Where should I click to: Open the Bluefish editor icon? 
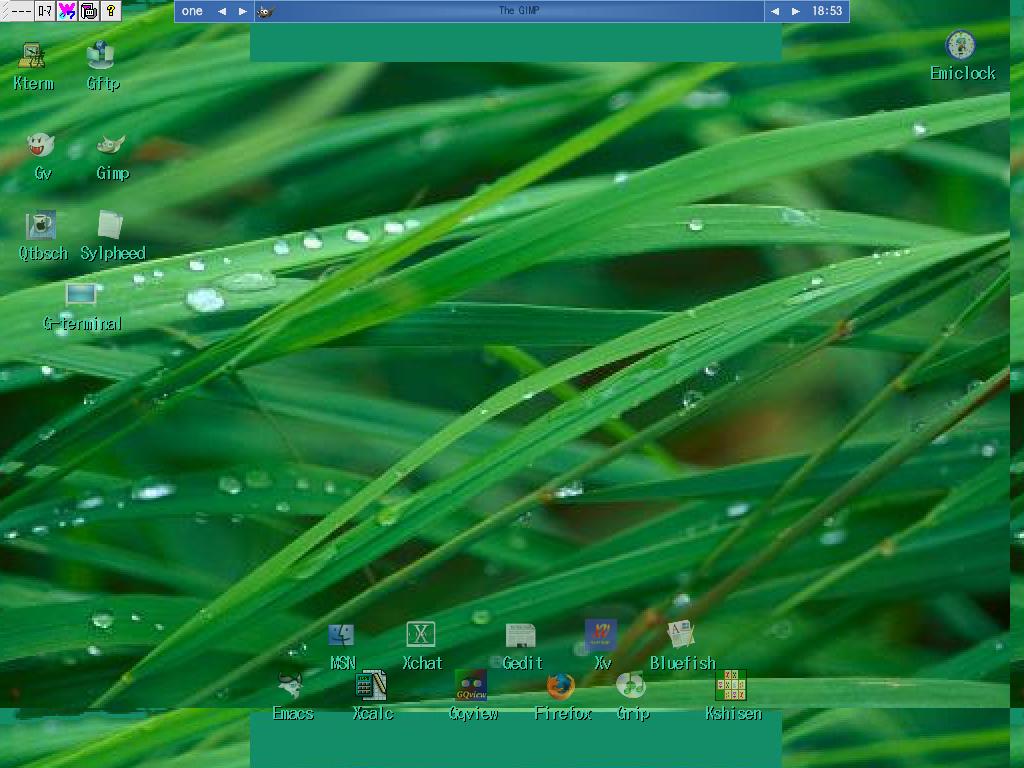681,635
